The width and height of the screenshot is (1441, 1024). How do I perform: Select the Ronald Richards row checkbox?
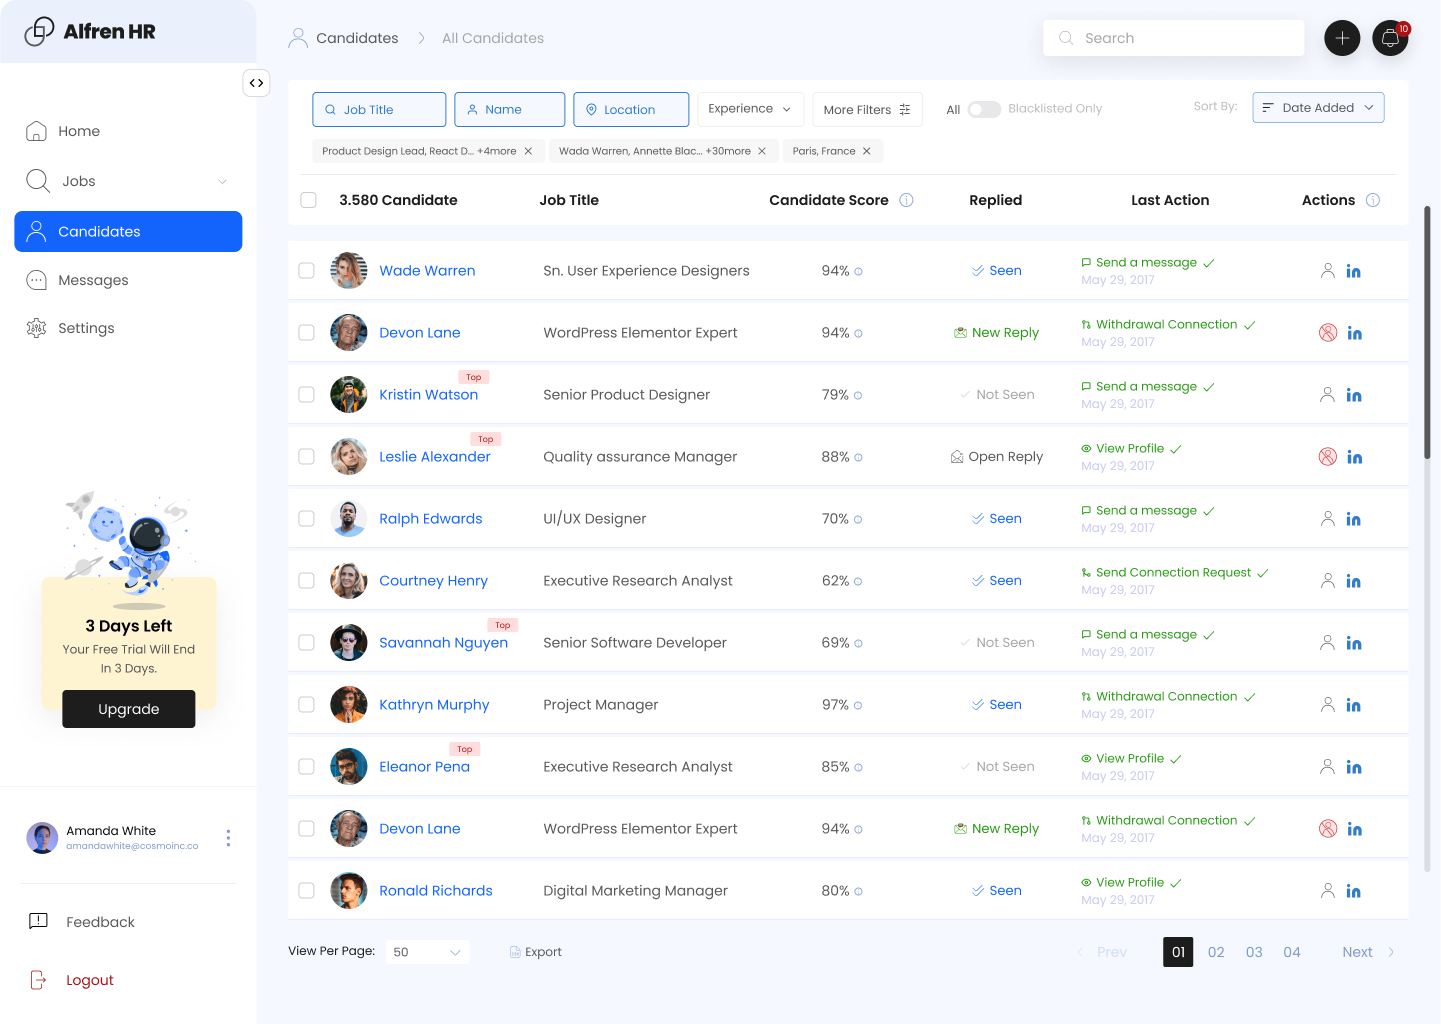306,891
